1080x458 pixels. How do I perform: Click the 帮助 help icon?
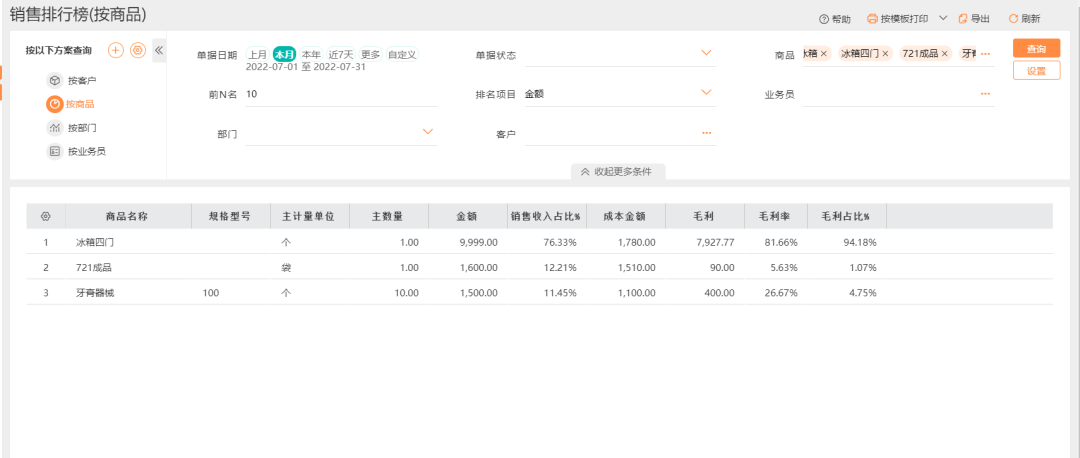tap(824, 19)
